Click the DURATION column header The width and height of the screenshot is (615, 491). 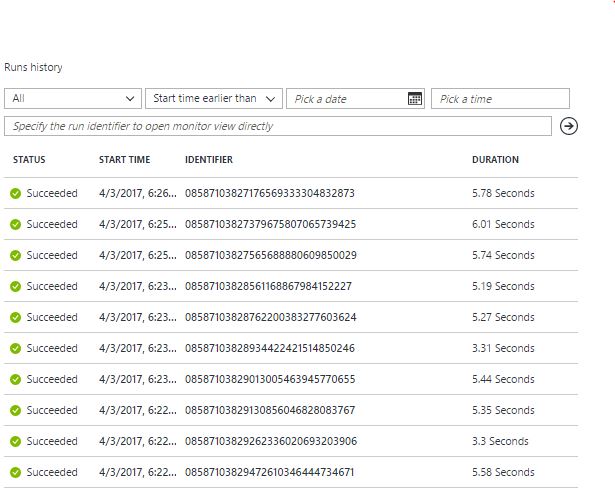(495, 160)
